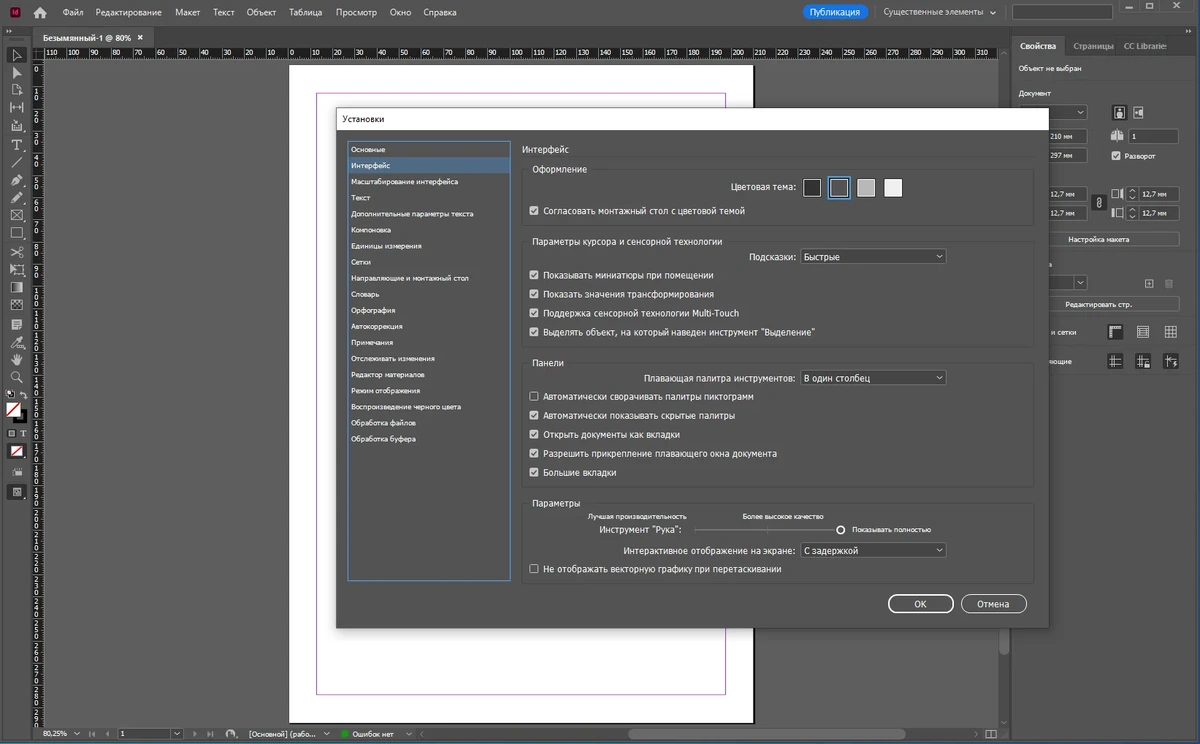The image size is (1200, 744).
Task: Click the blue 'Публикация' button
Action: click(834, 12)
